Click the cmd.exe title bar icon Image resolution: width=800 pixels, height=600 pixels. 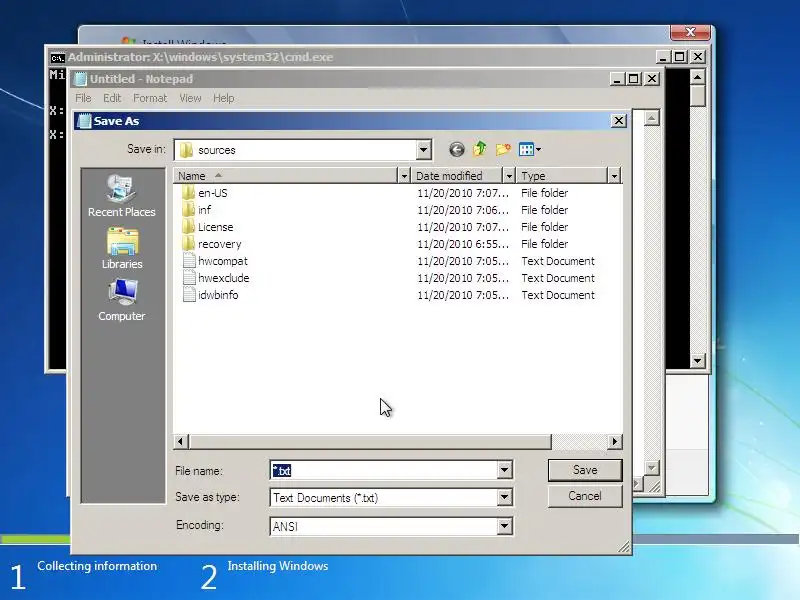[x=57, y=57]
